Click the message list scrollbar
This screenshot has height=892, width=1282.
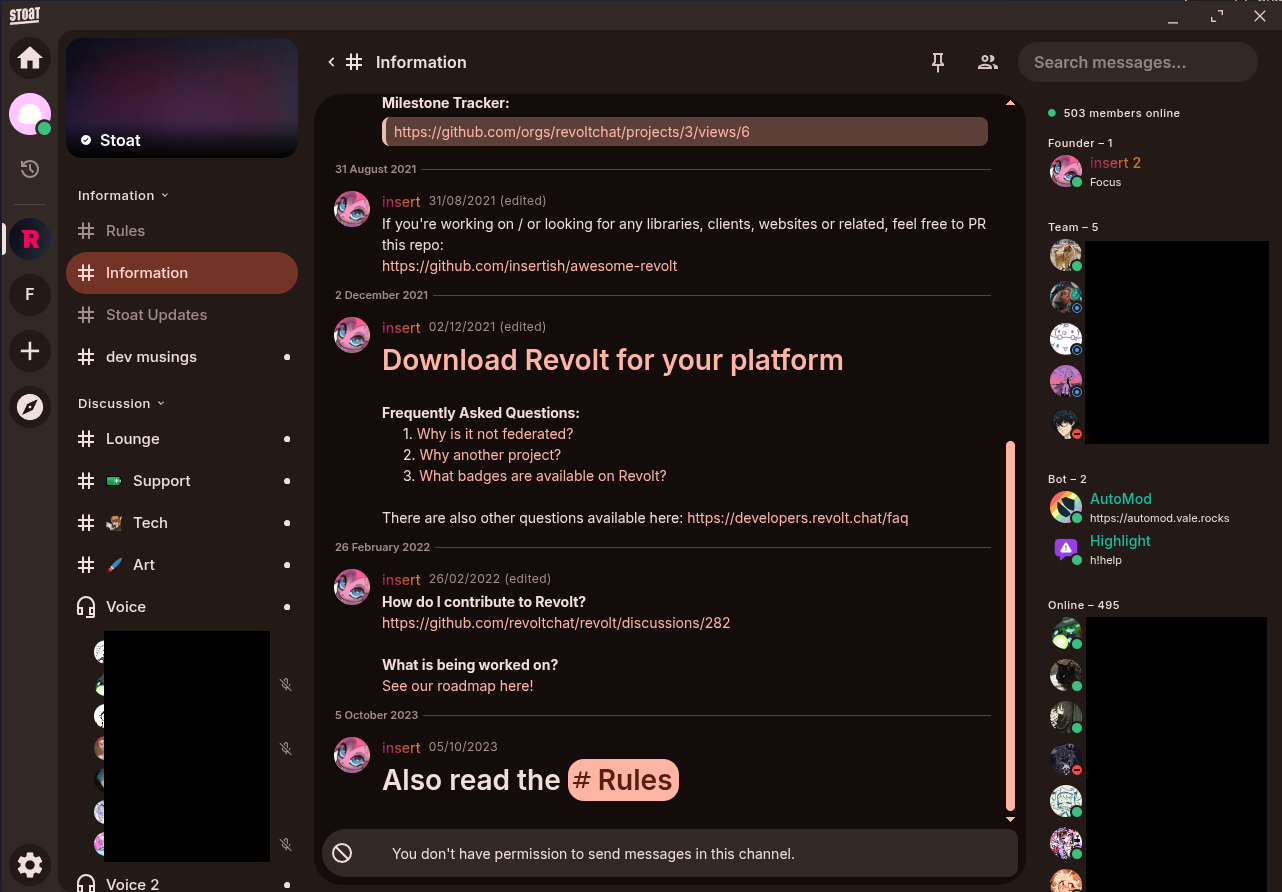(1010, 625)
